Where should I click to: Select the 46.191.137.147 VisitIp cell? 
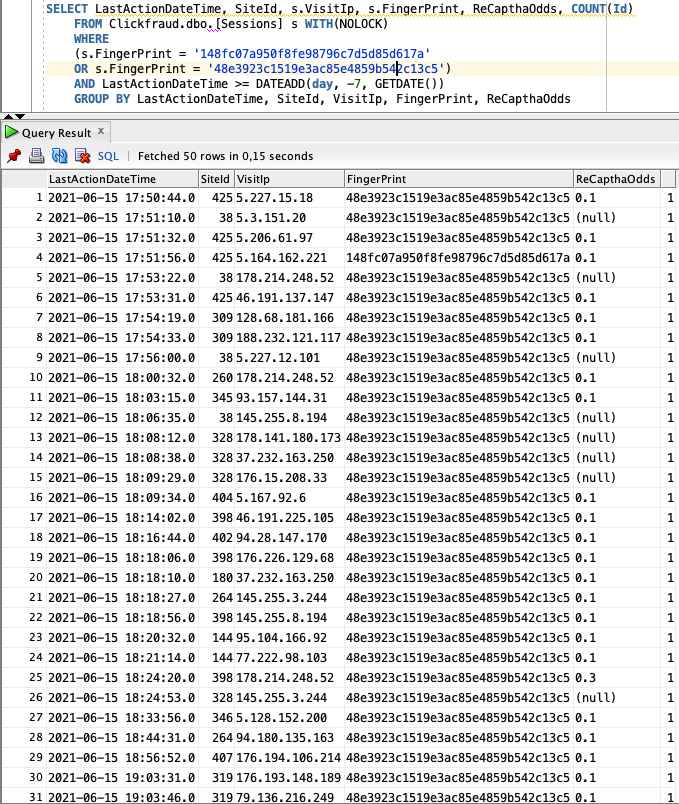click(289, 298)
